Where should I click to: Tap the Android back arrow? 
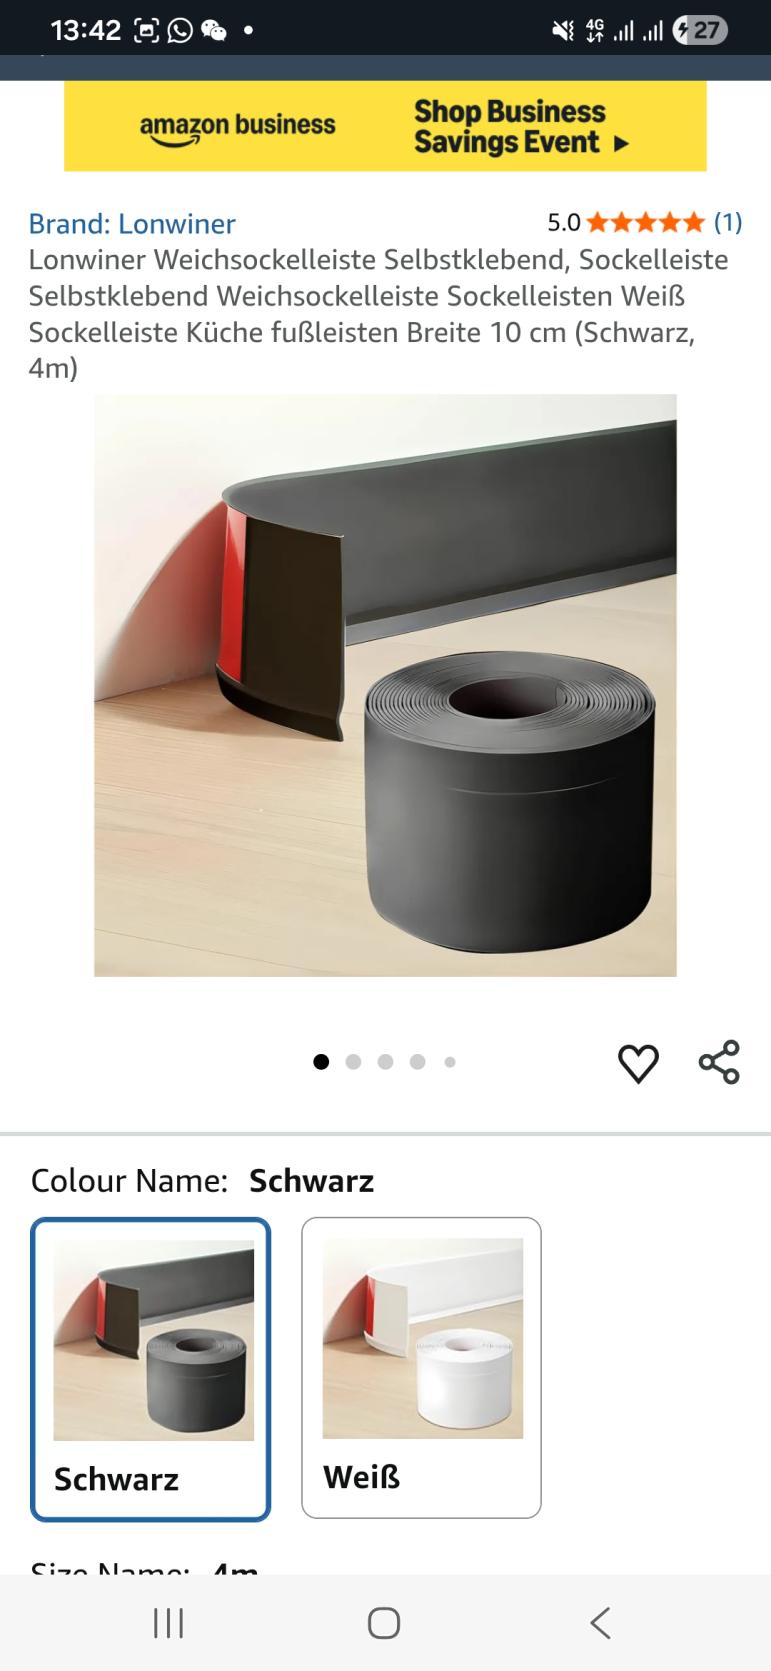[x=600, y=1623]
